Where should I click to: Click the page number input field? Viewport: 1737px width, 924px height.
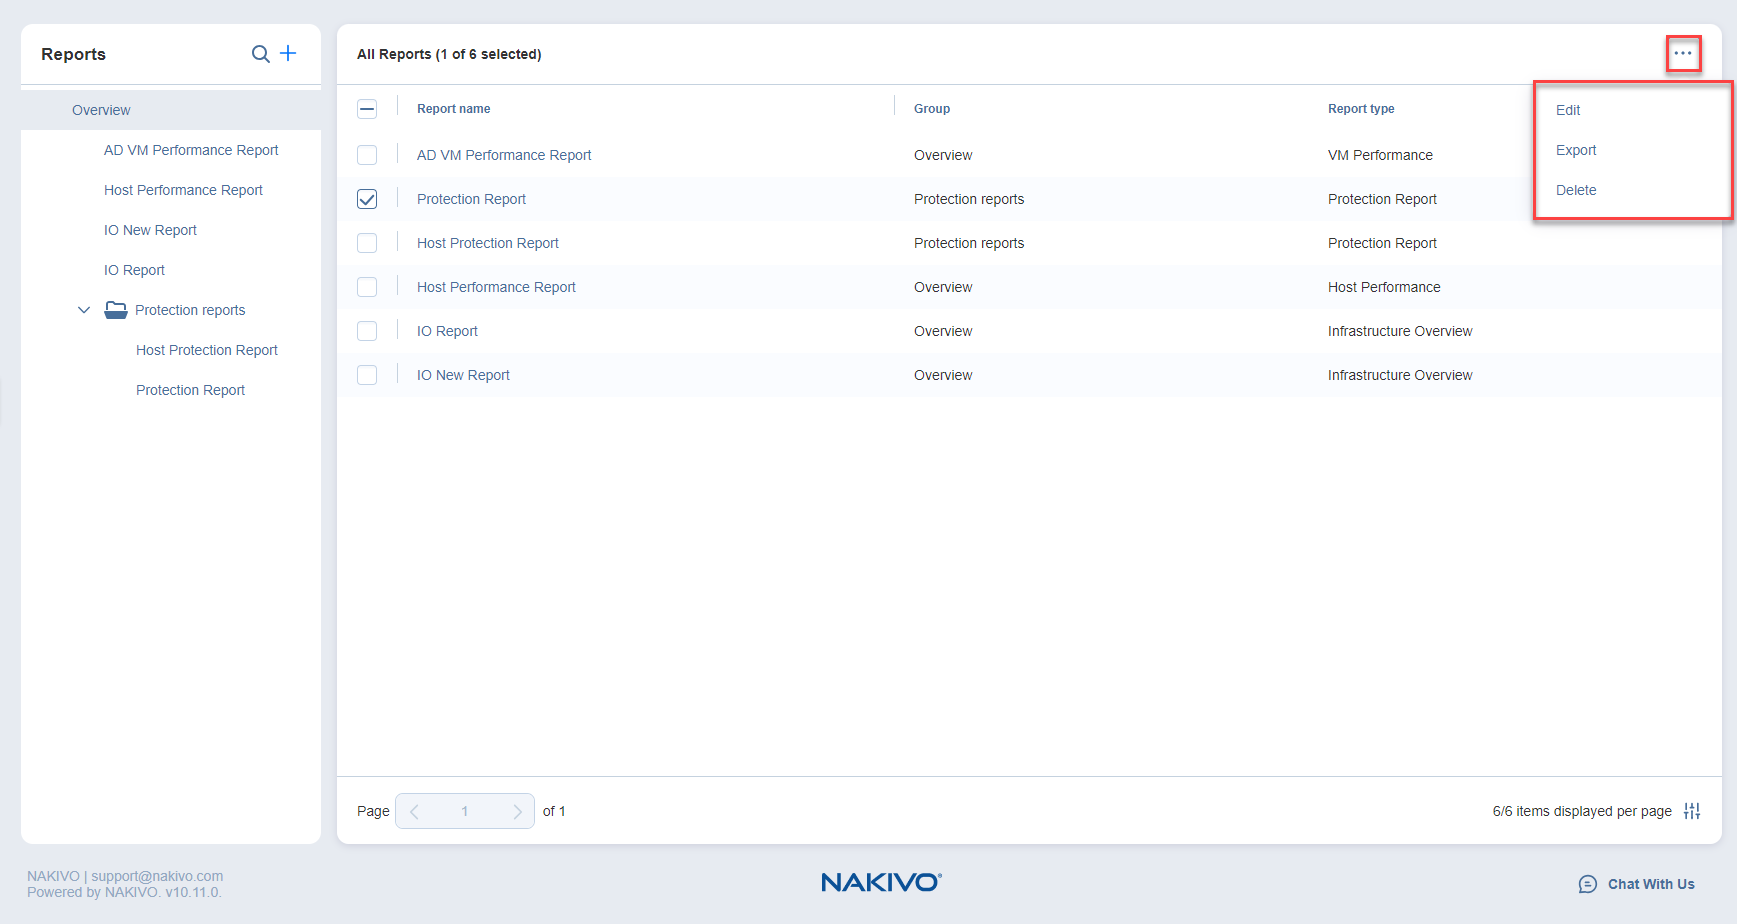click(465, 811)
